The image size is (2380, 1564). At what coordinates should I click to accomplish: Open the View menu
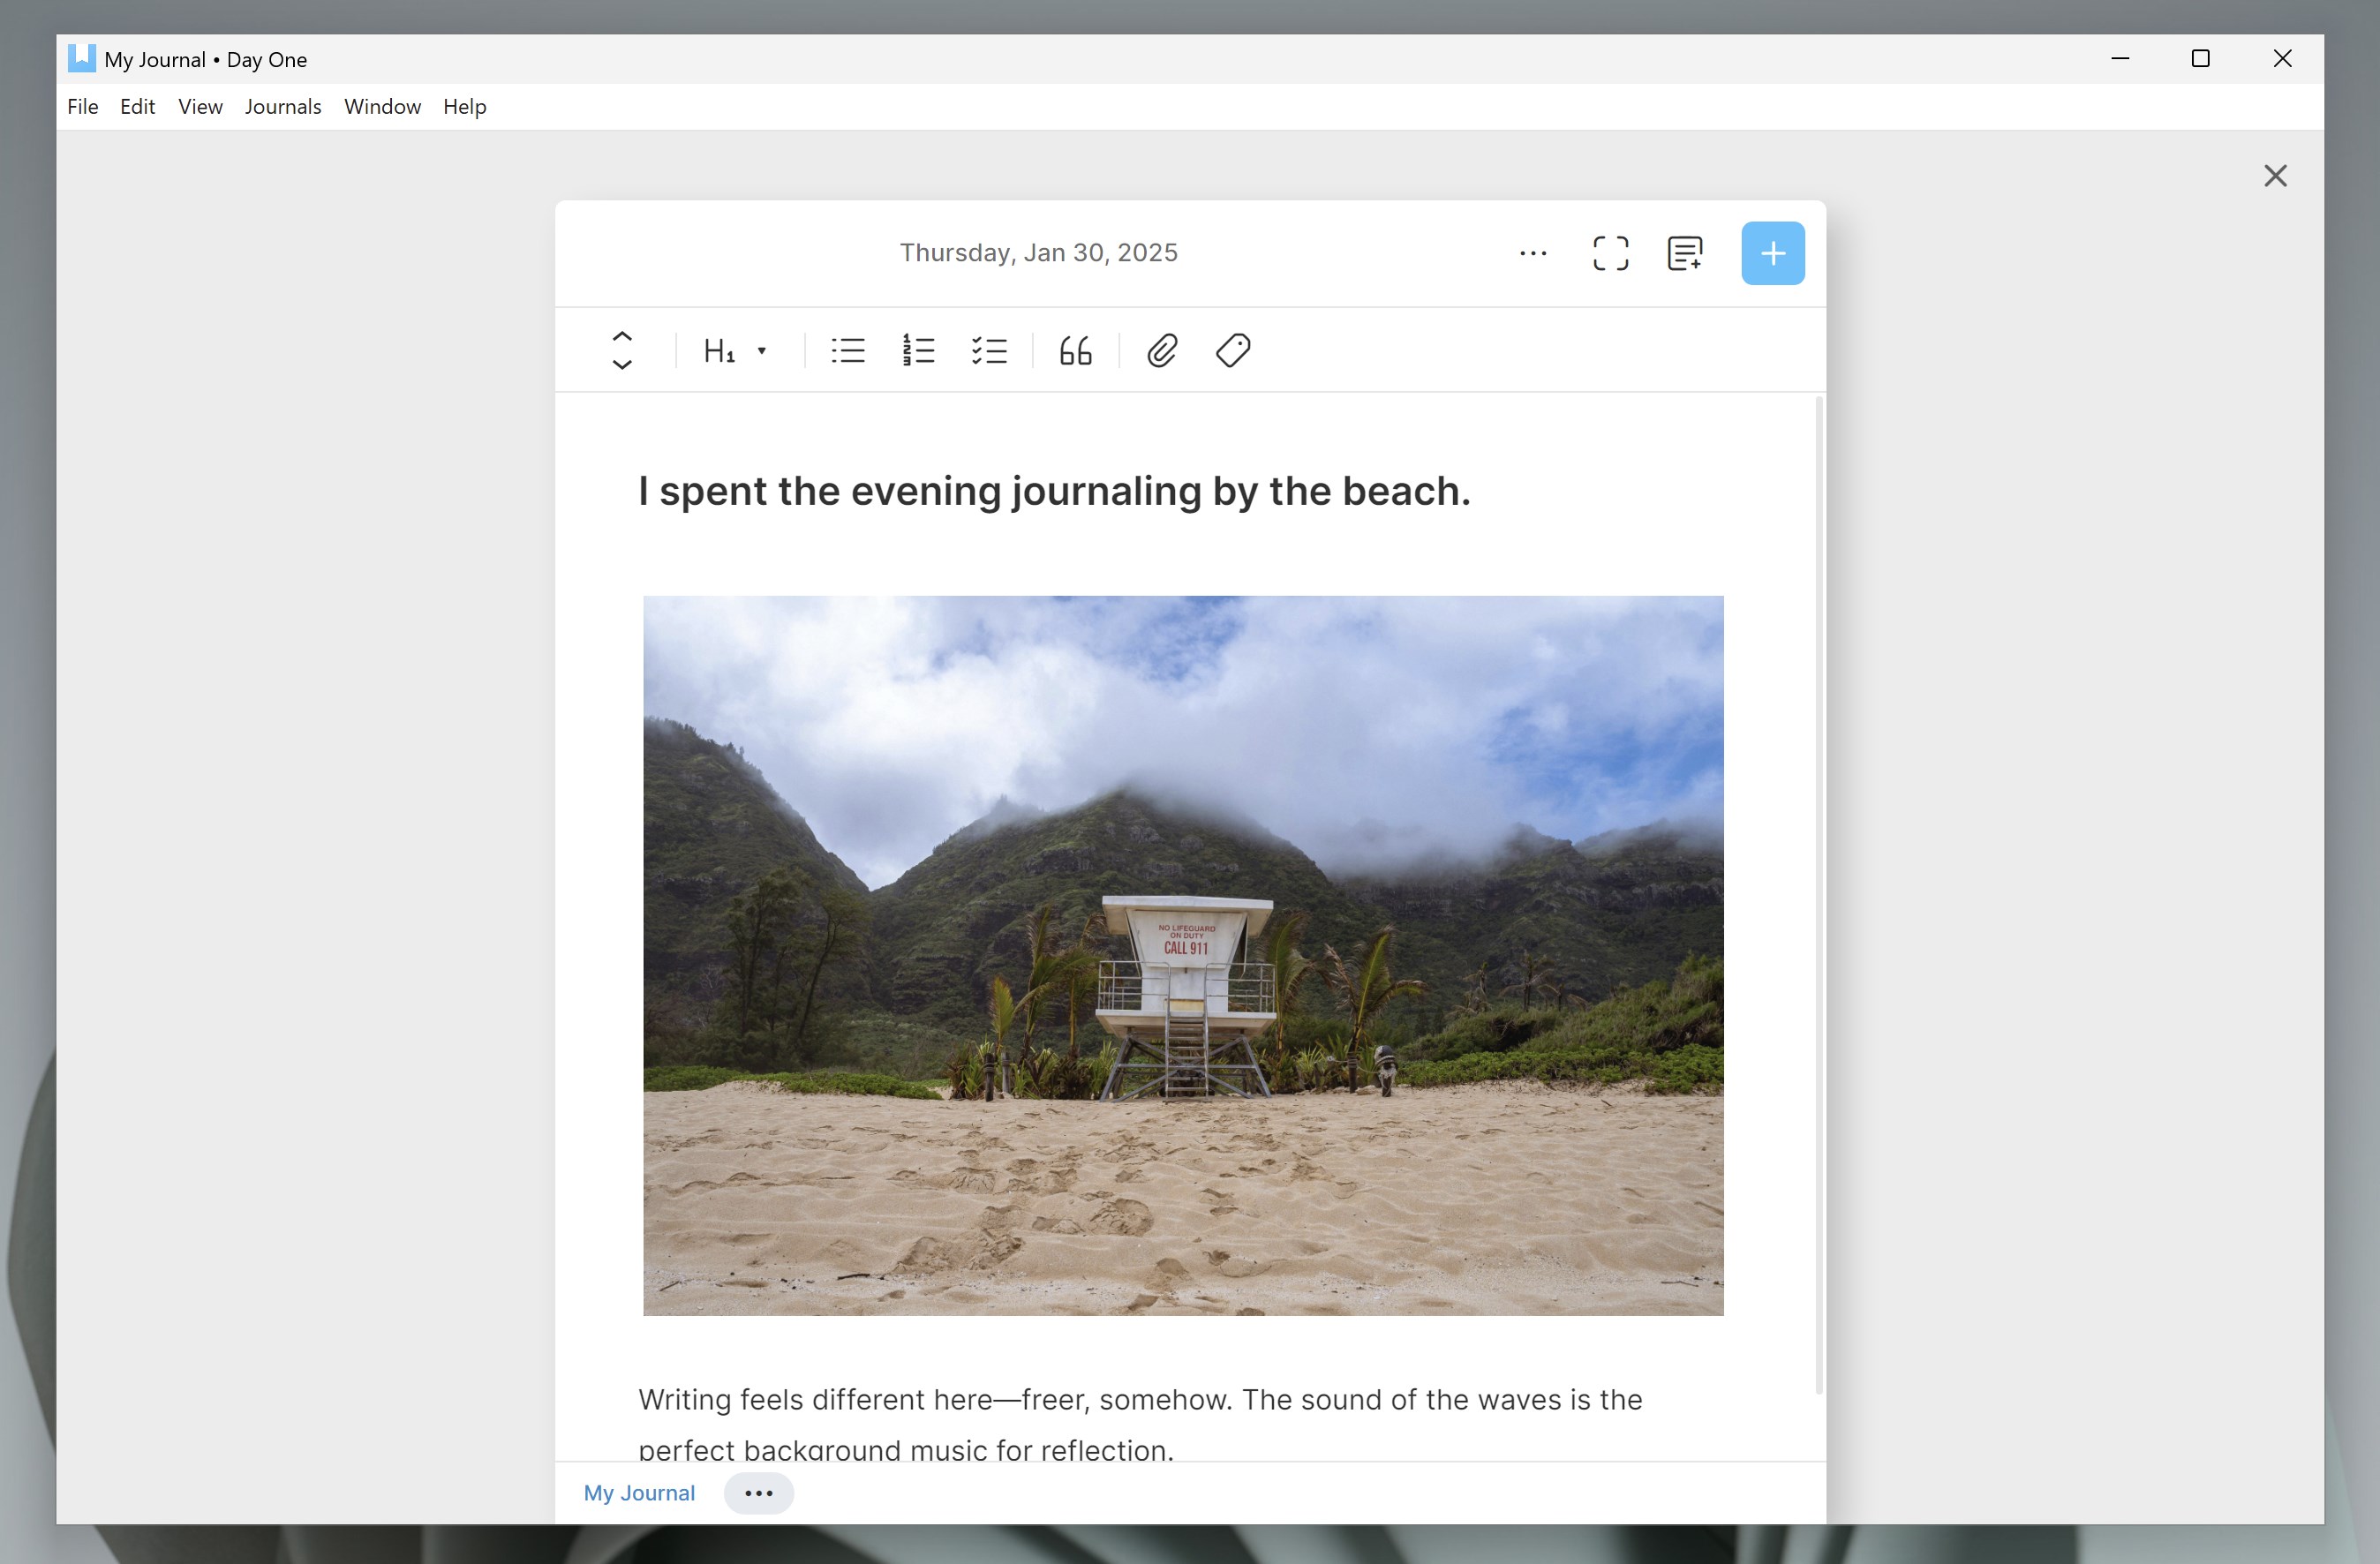pos(200,107)
